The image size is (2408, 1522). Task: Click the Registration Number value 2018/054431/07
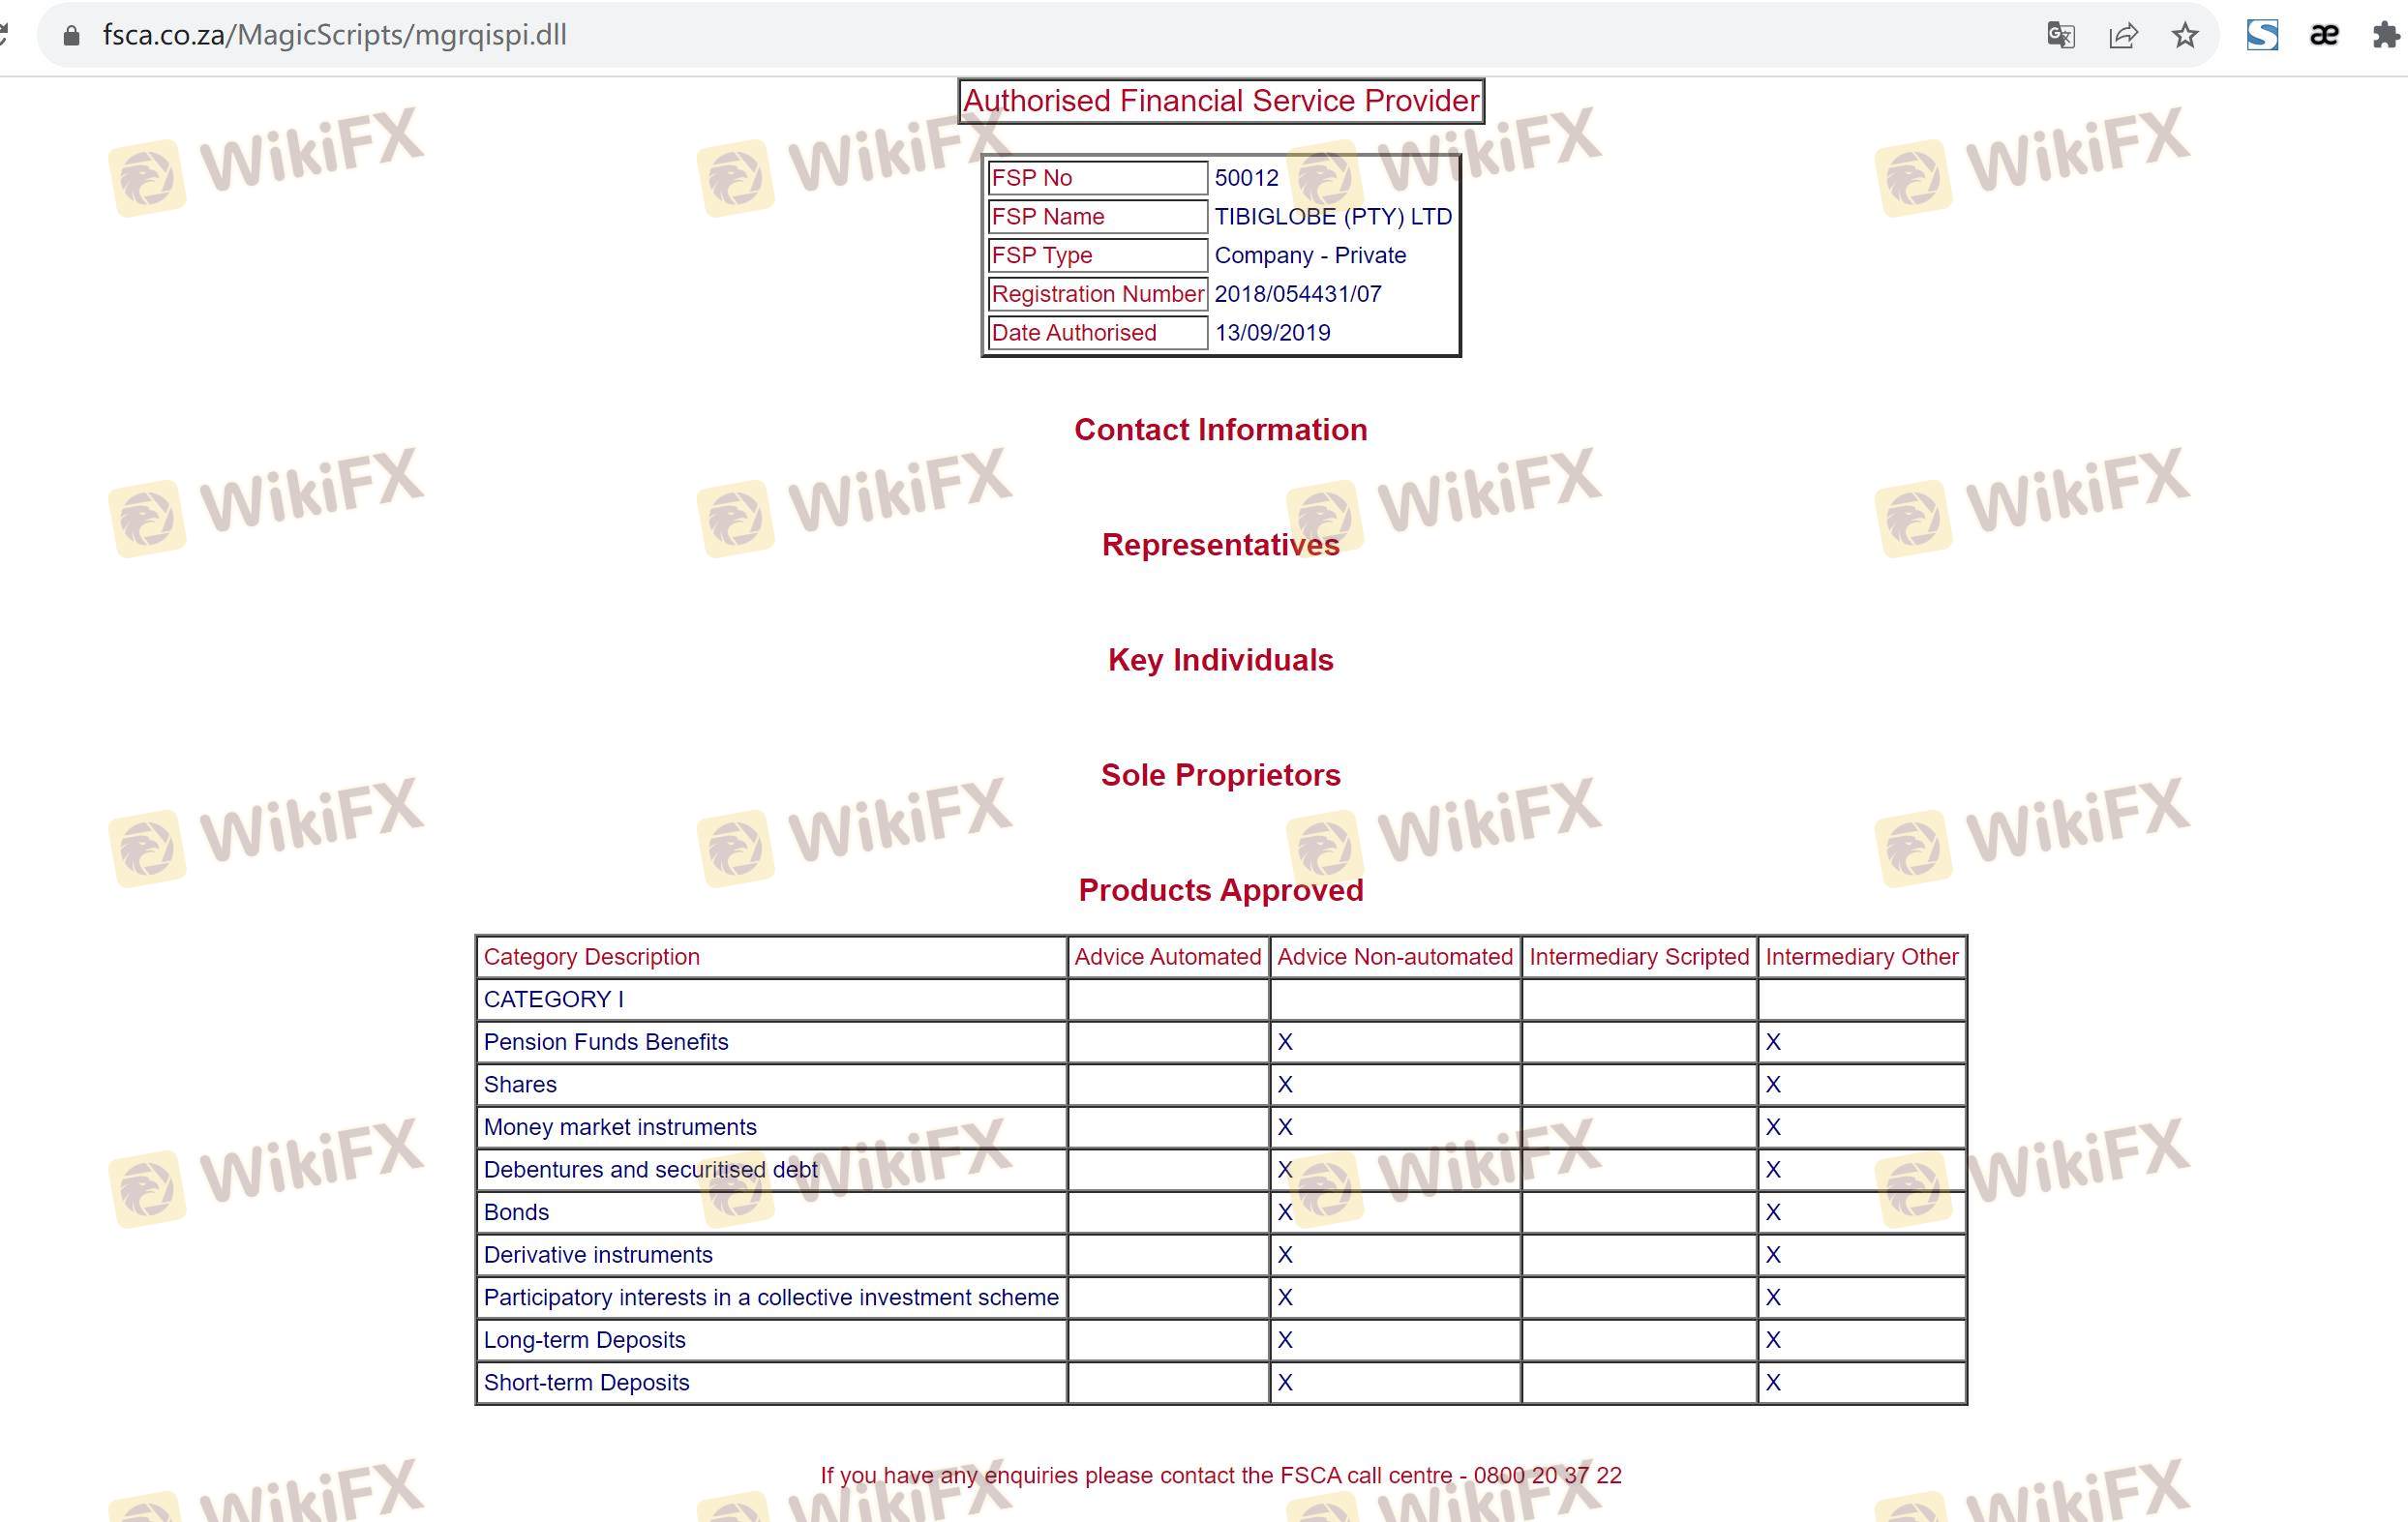click(1297, 294)
